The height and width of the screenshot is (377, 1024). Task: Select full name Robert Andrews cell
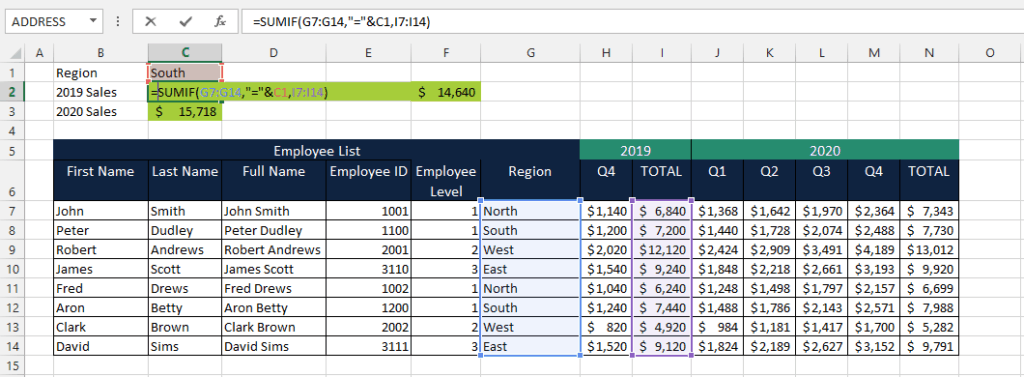point(274,250)
